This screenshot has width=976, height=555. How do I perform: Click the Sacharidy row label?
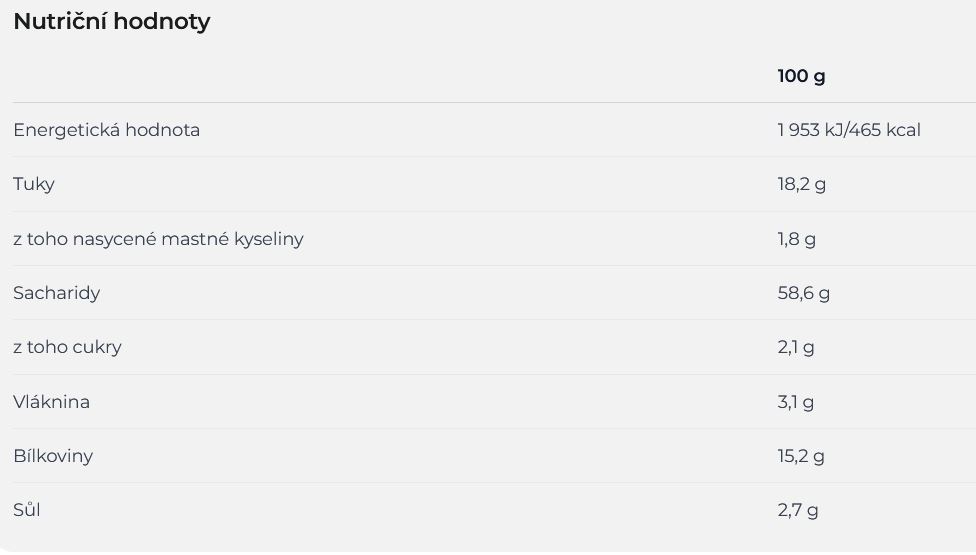(x=57, y=292)
